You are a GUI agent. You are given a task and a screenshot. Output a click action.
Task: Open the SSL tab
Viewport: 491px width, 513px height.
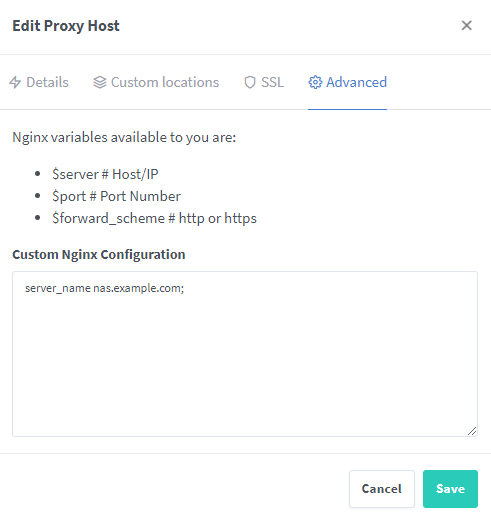(x=264, y=82)
